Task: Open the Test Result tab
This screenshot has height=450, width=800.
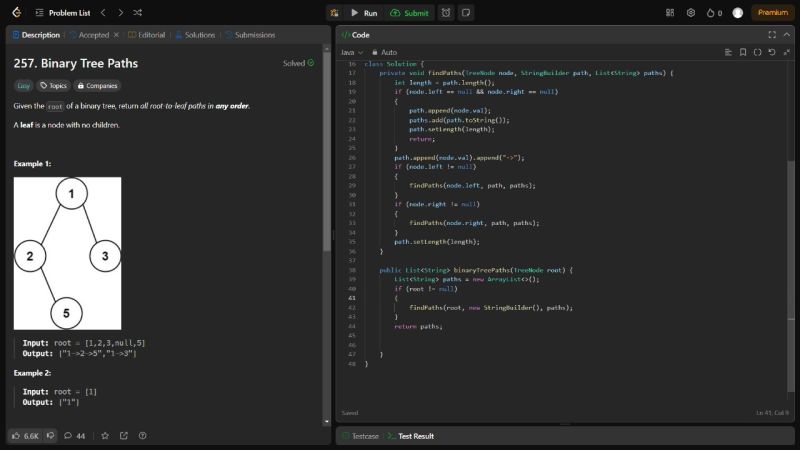Action: coord(411,436)
